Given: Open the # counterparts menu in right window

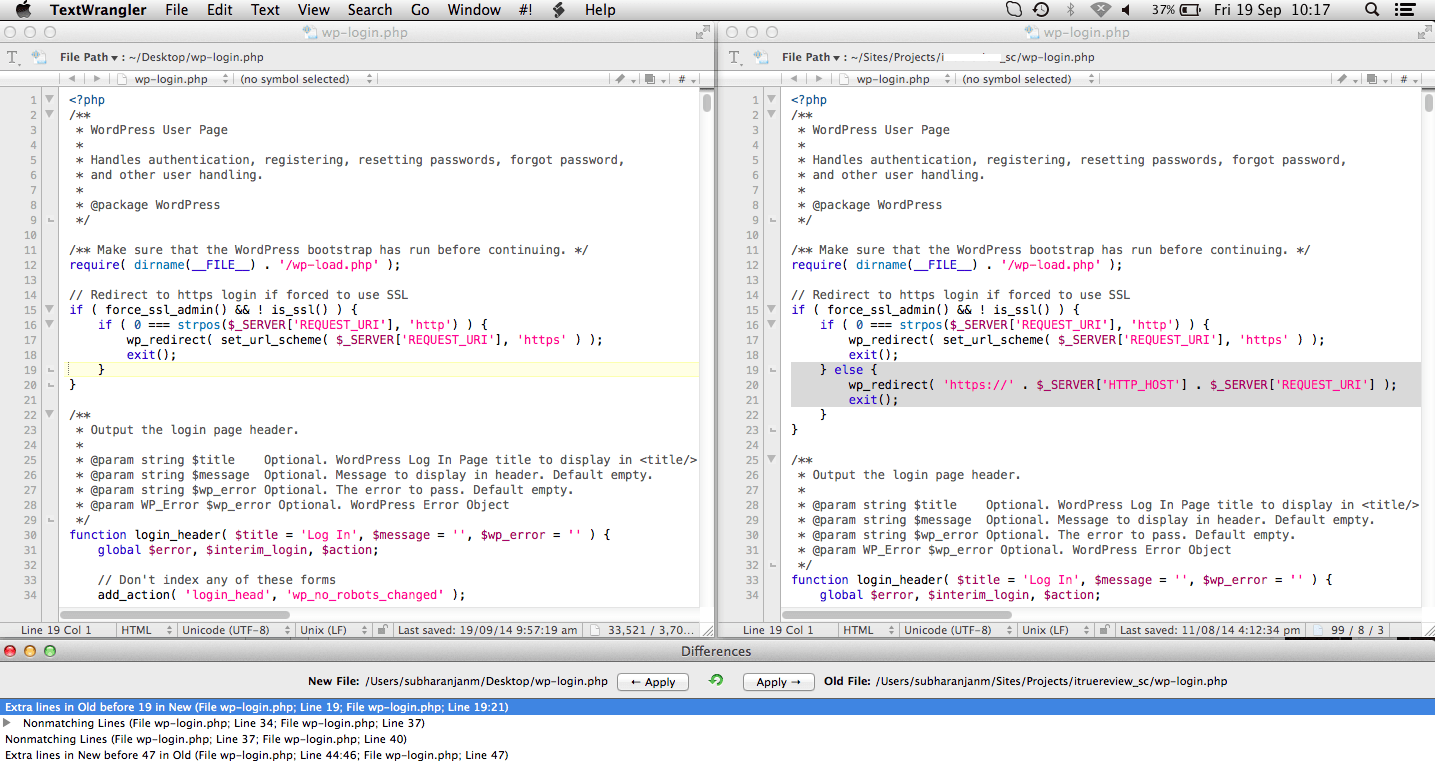Looking at the screenshot, I should 1408,79.
